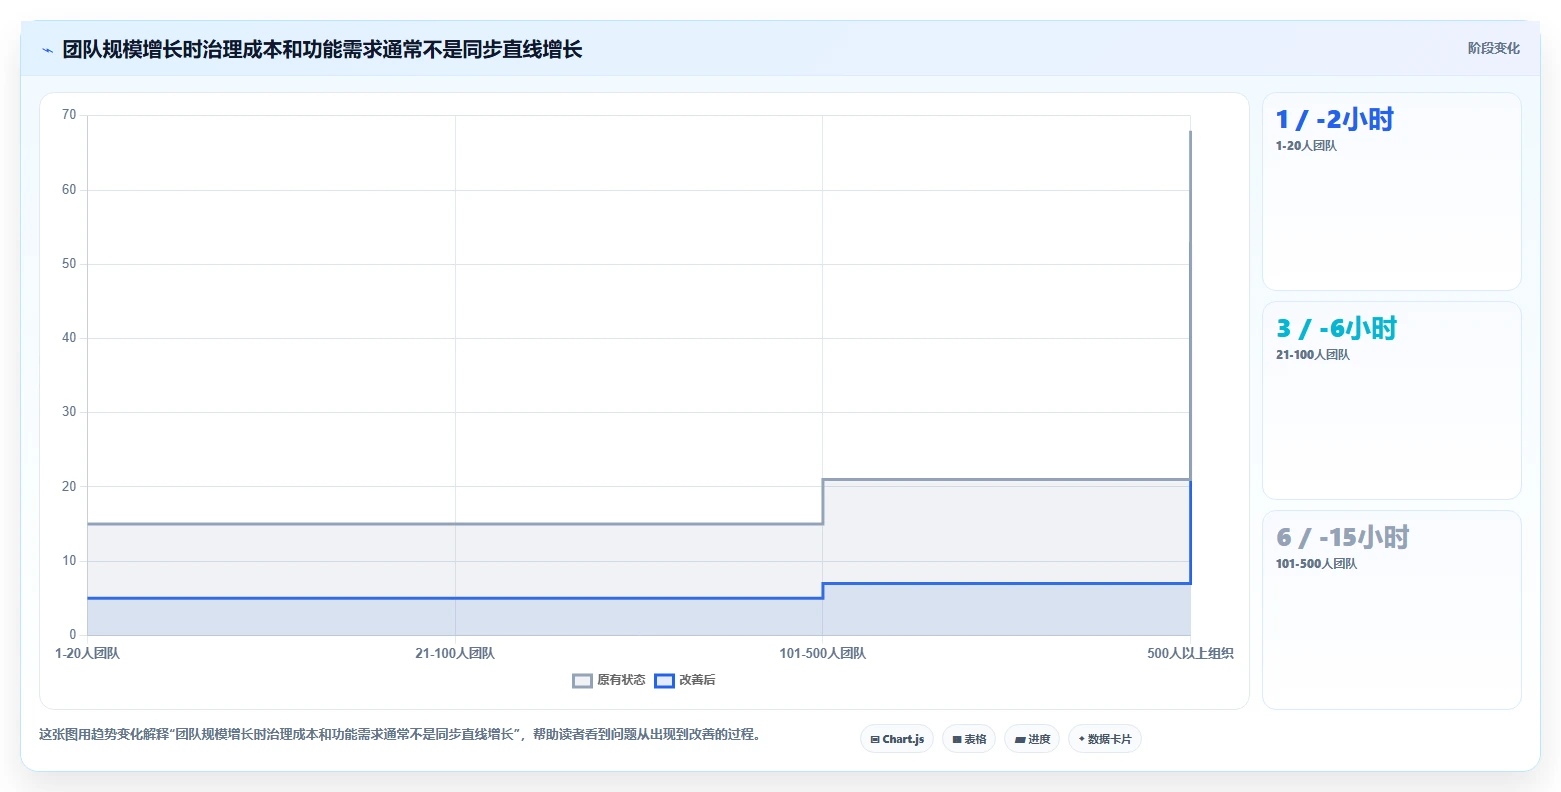Click the 20 y-axis value

pos(69,487)
